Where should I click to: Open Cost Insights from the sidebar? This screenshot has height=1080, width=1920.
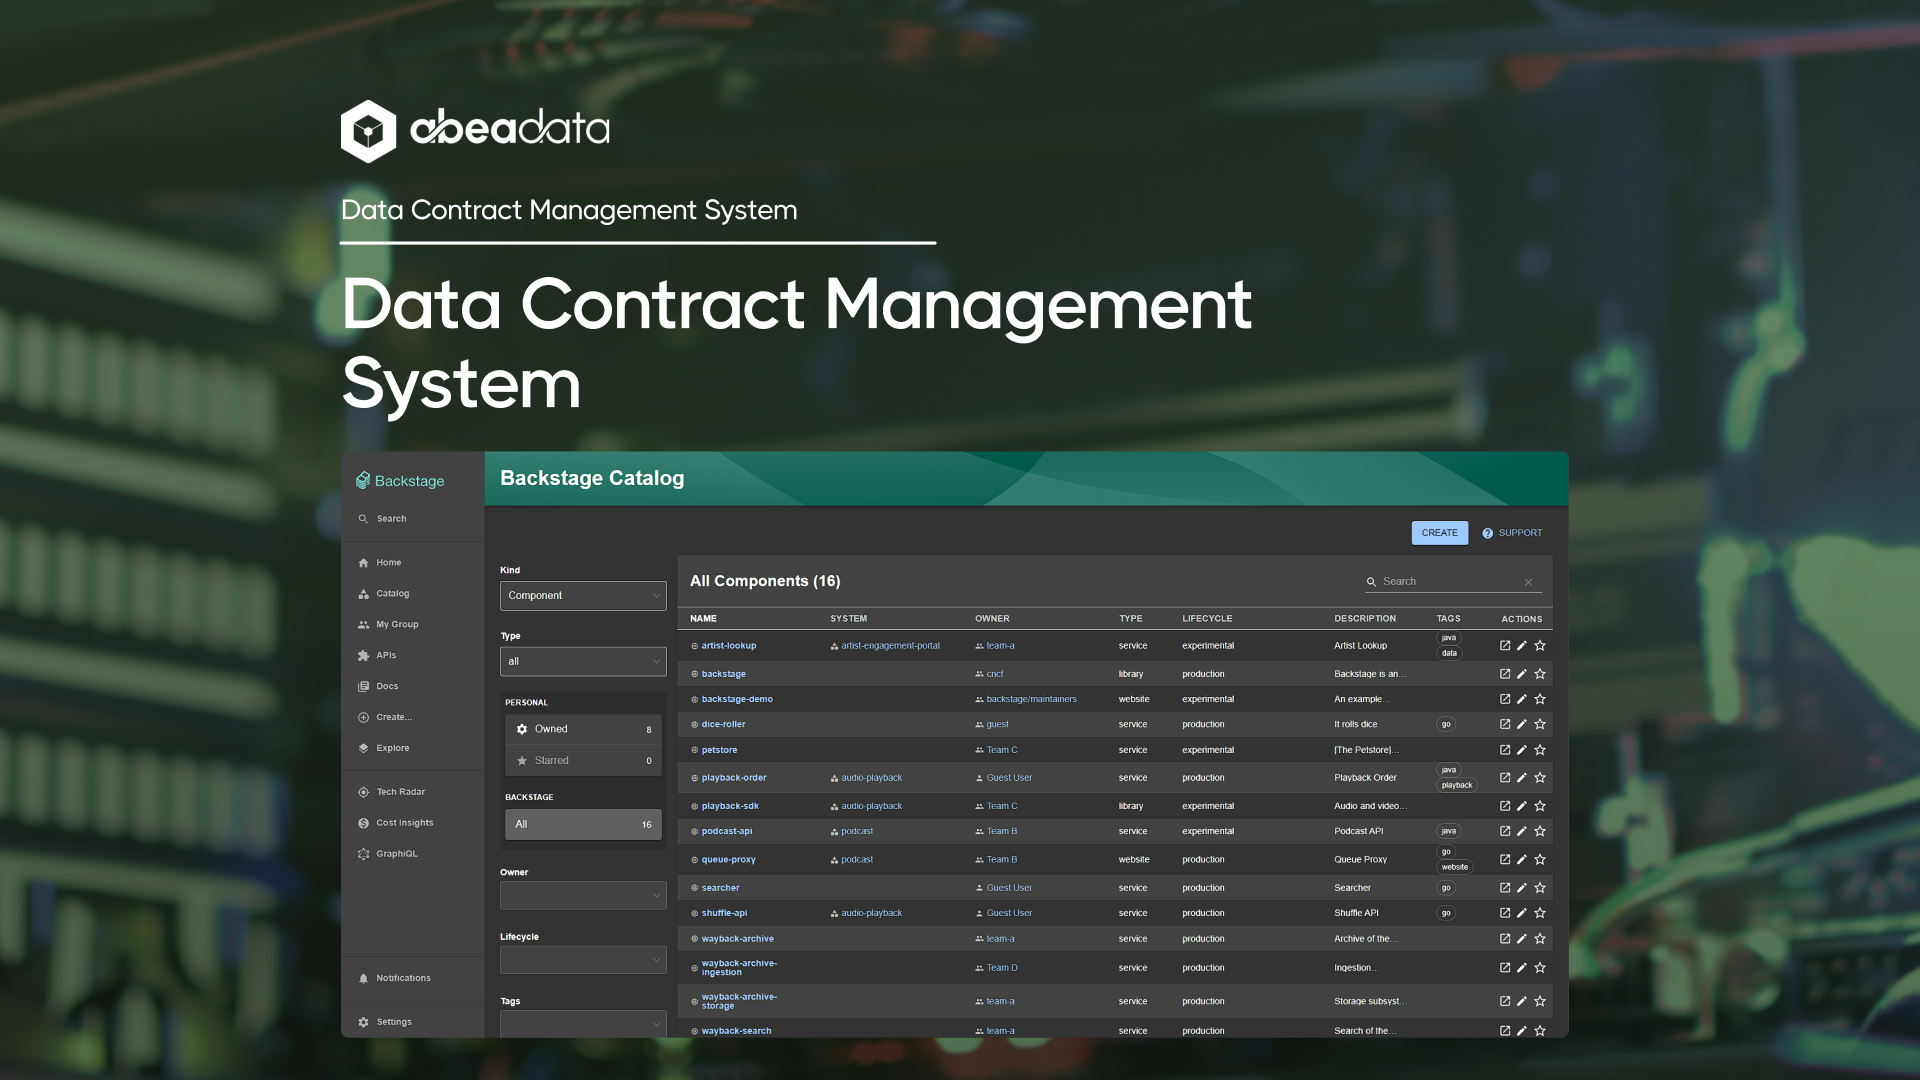coord(404,823)
